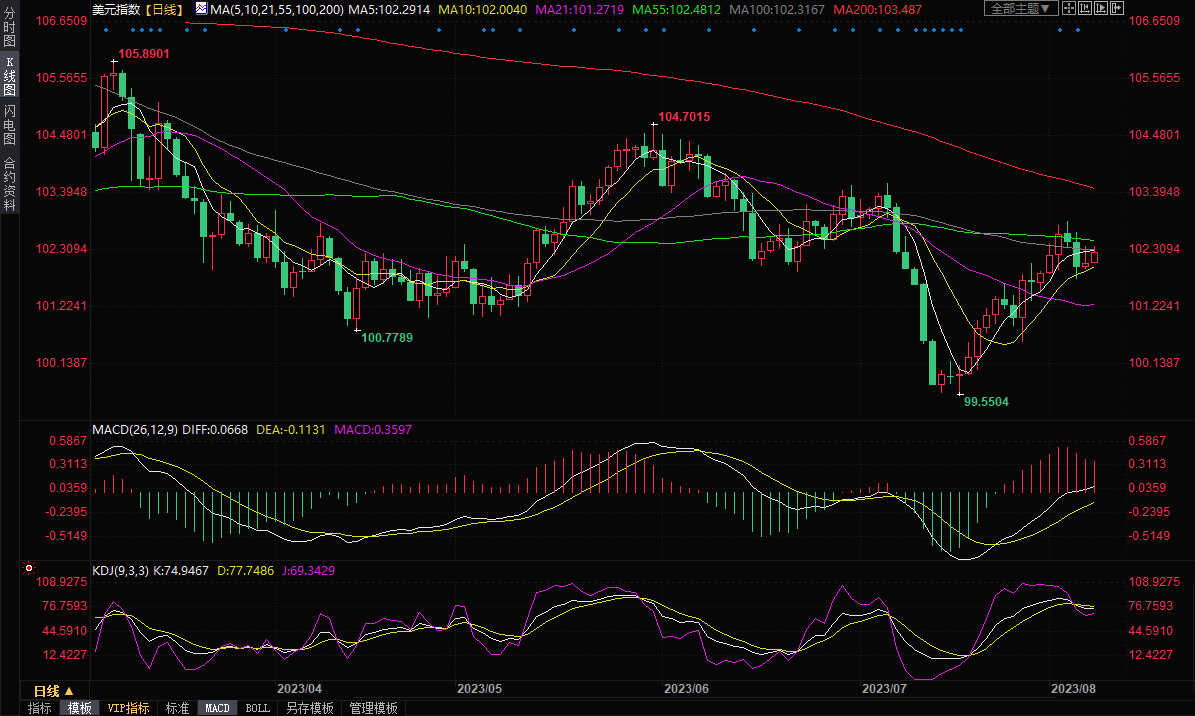Select the VIP指标 tab
The width and height of the screenshot is (1195, 716).
(x=128, y=708)
